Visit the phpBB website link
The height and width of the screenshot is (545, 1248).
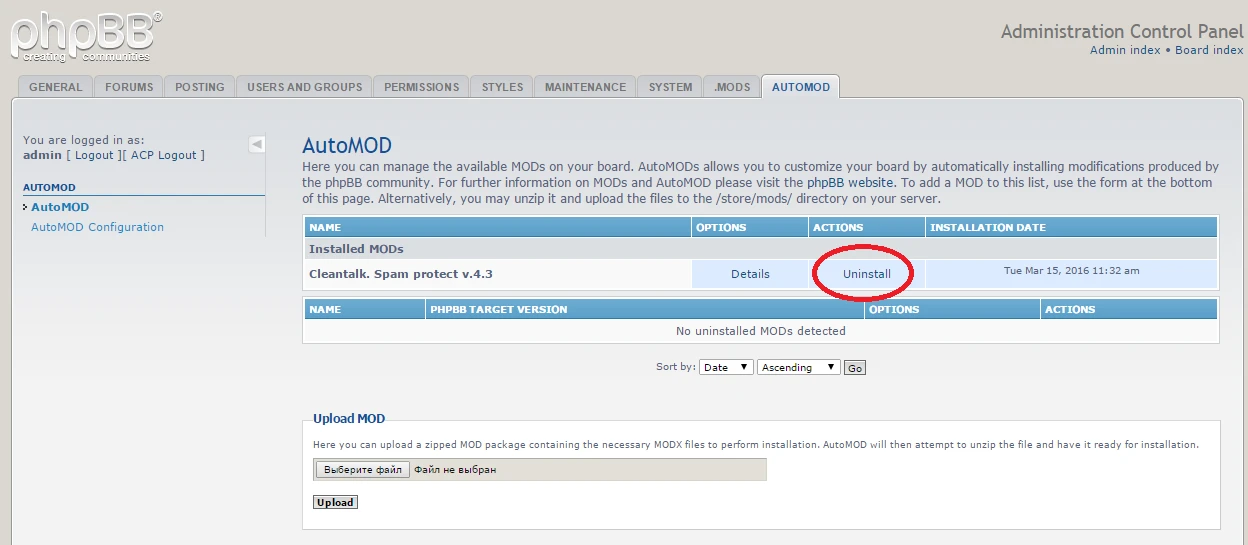851,183
